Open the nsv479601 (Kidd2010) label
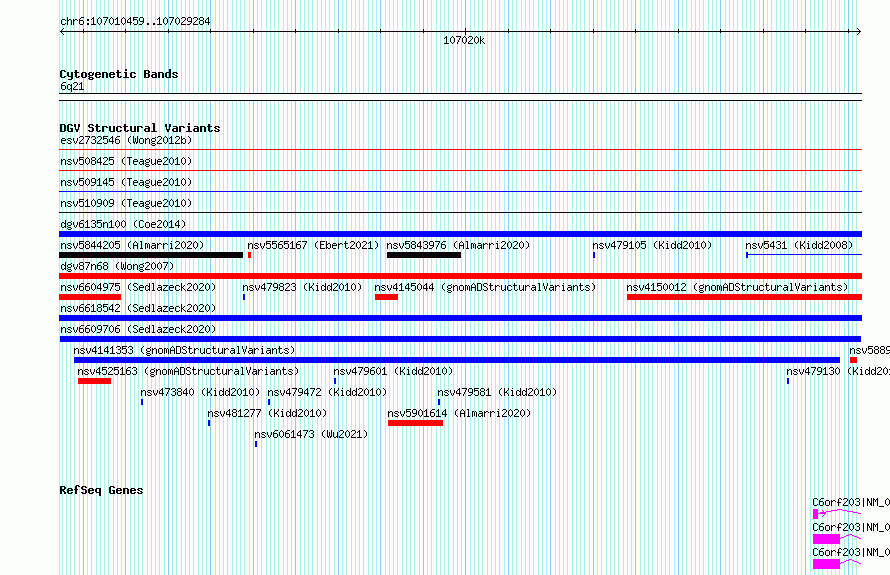 pos(393,371)
